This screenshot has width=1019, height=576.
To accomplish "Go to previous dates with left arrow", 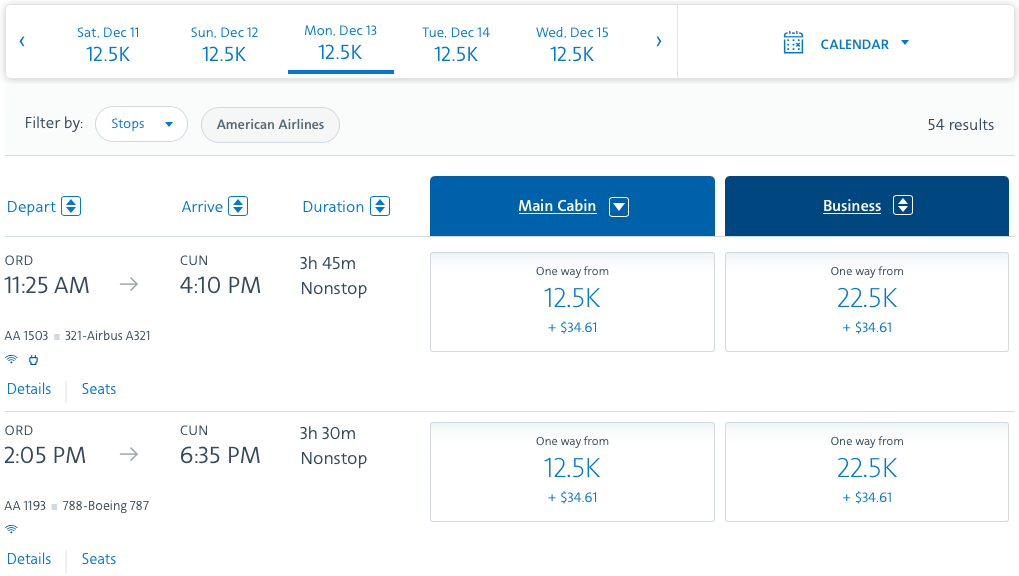I will (22, 42).
